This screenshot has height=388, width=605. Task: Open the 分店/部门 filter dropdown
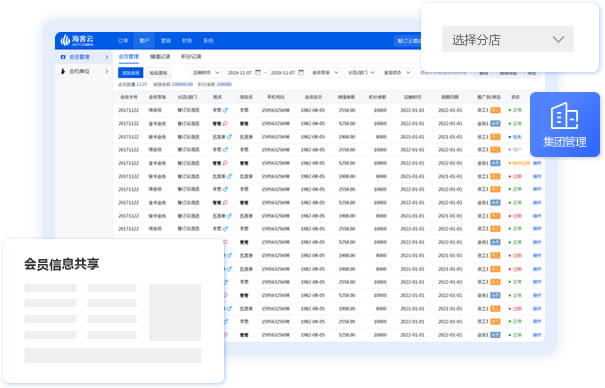point(361,73)
